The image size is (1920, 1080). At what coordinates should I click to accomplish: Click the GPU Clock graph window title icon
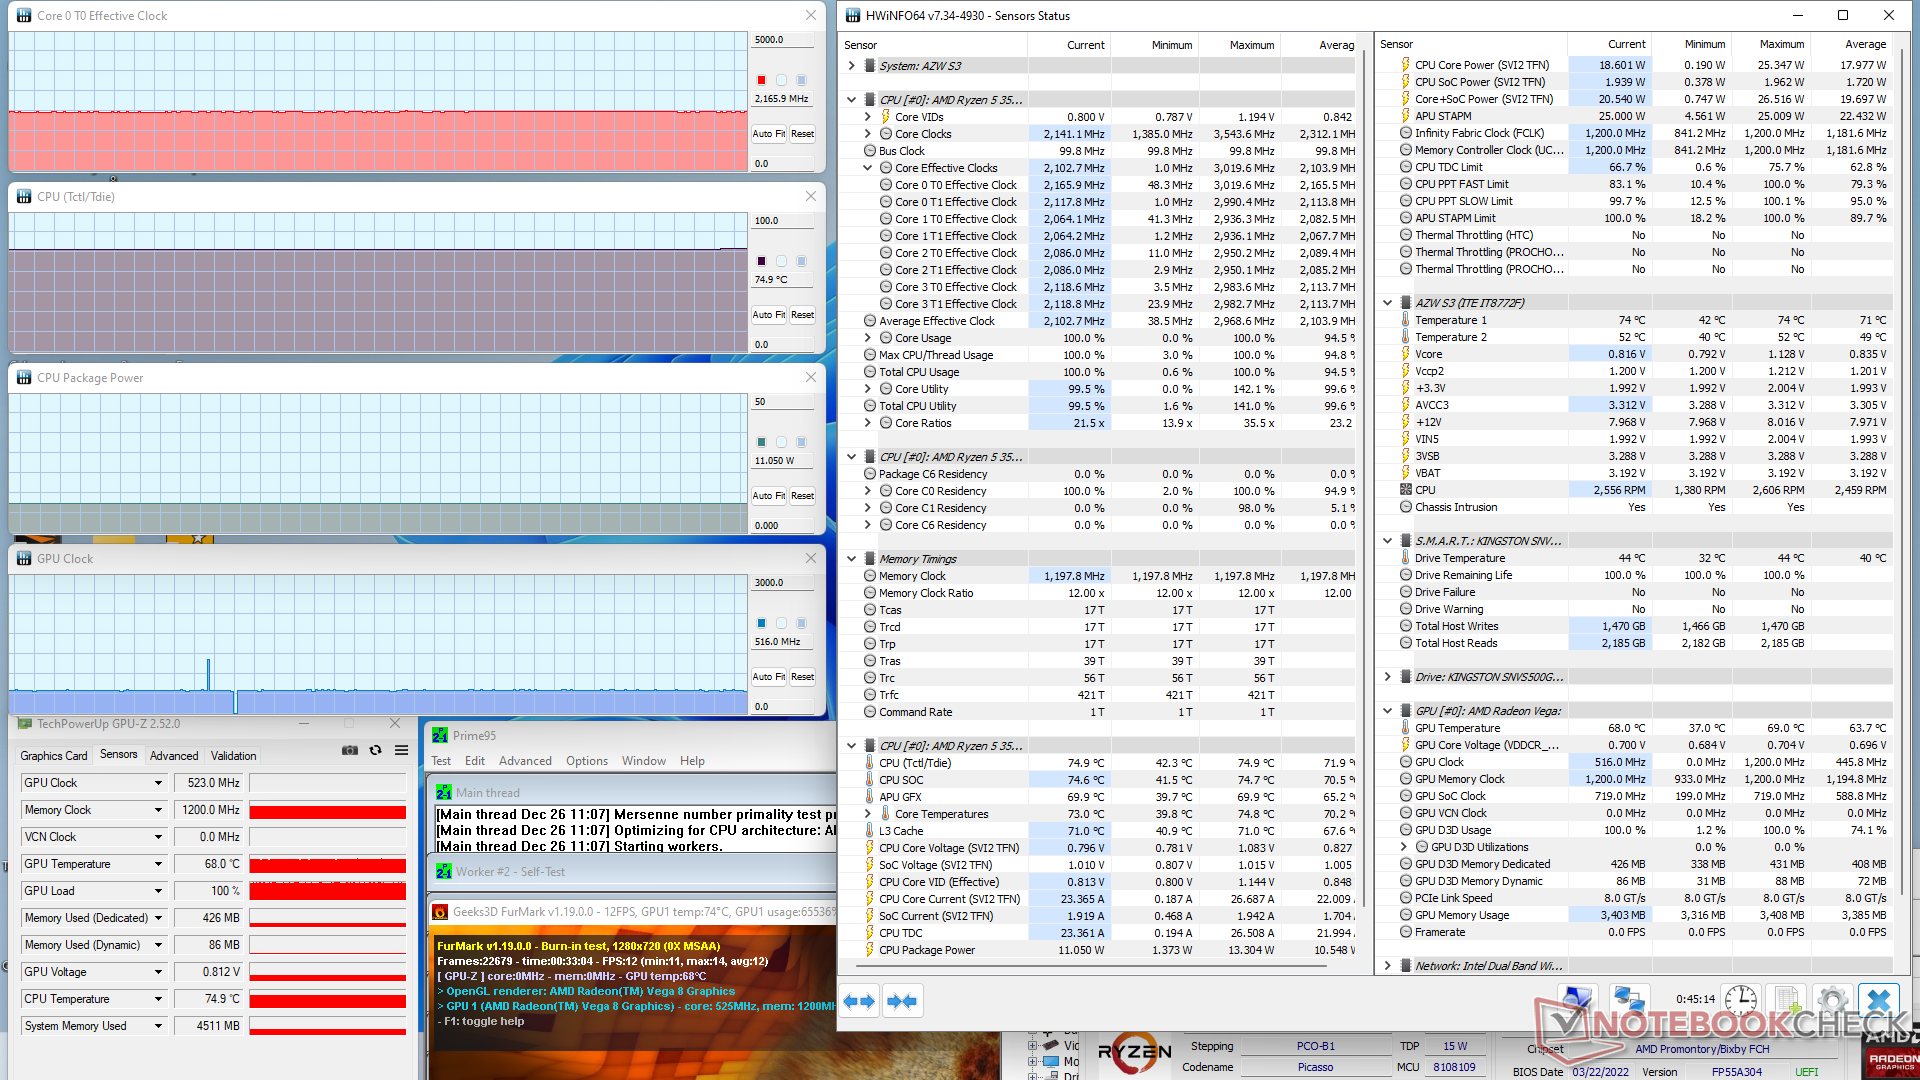(x=24, y=558)
